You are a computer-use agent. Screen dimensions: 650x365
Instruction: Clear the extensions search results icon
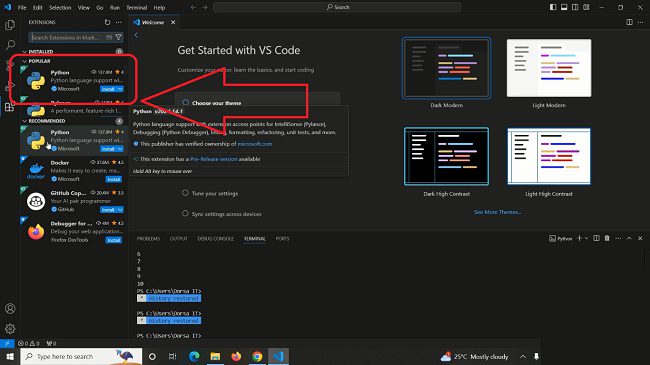coord(109,37)
